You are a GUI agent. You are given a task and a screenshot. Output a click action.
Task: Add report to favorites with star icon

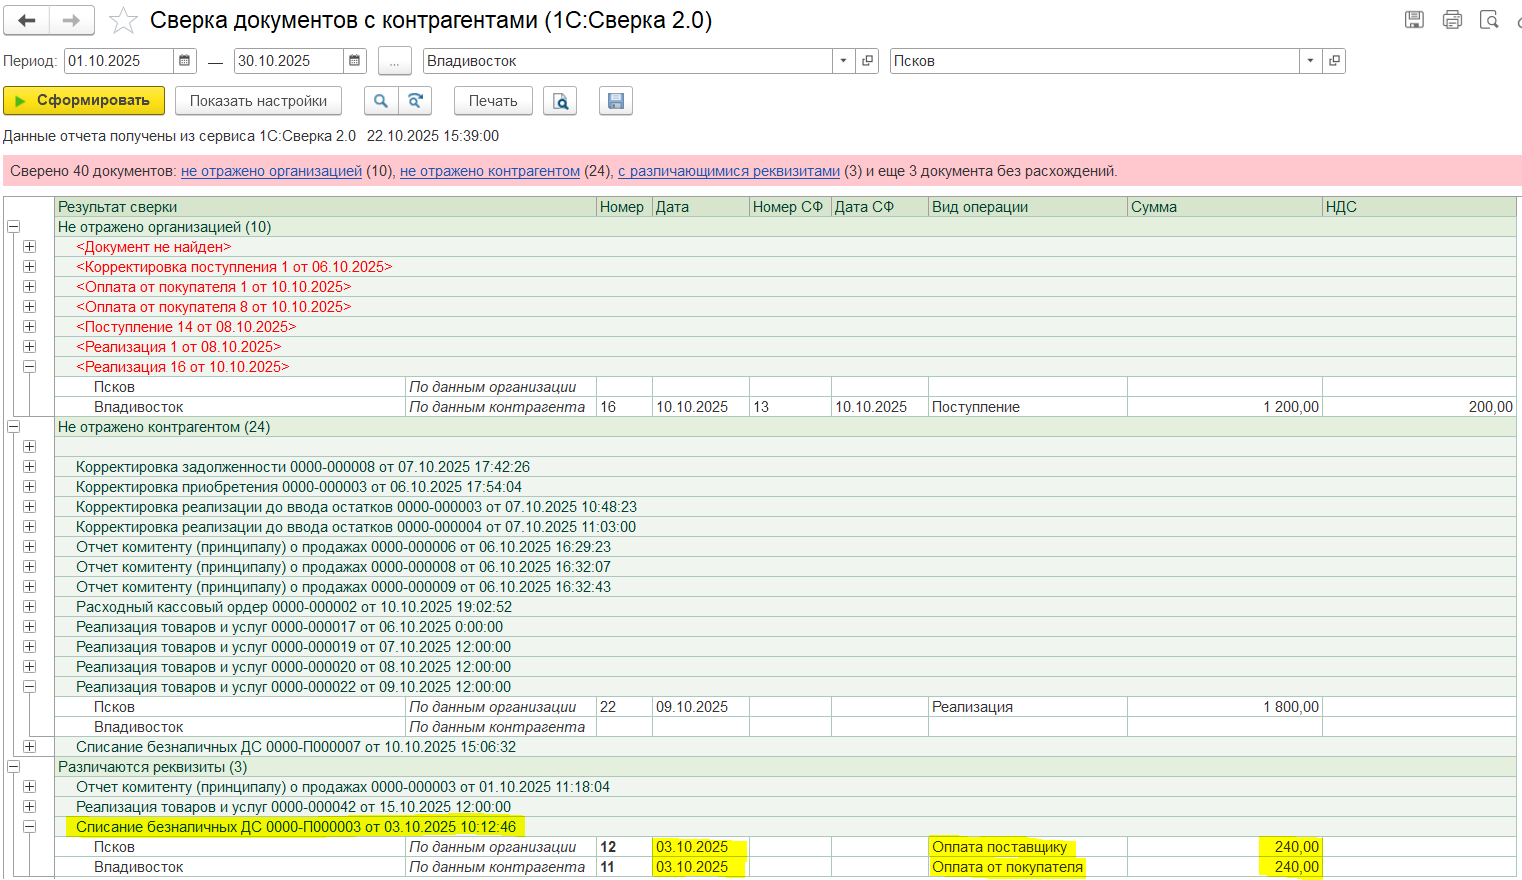click(x=123, y=20)
